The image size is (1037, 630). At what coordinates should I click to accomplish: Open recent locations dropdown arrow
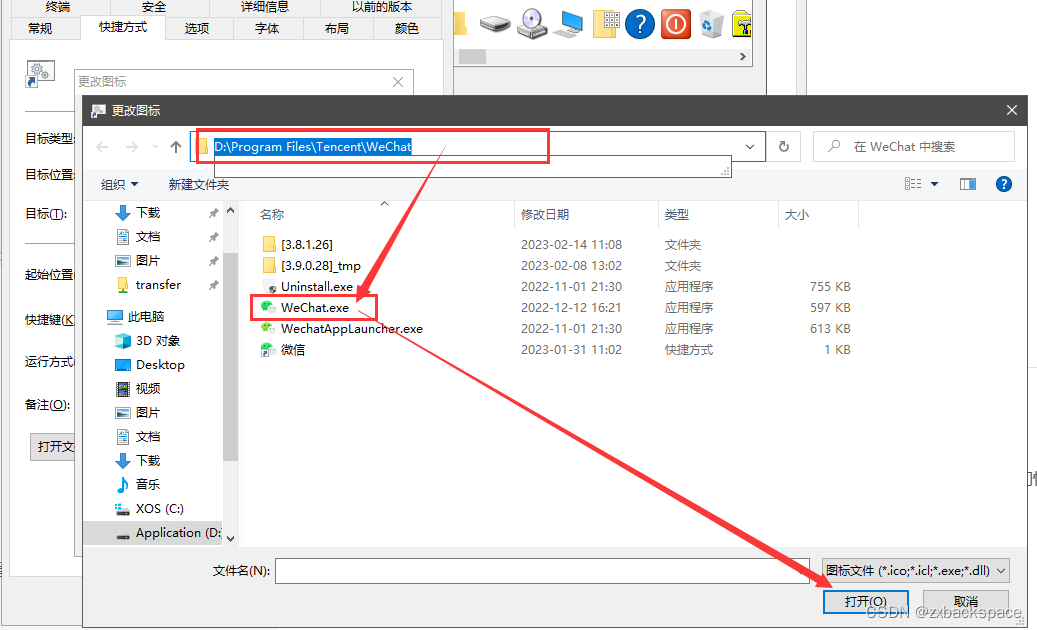[155, 147]
